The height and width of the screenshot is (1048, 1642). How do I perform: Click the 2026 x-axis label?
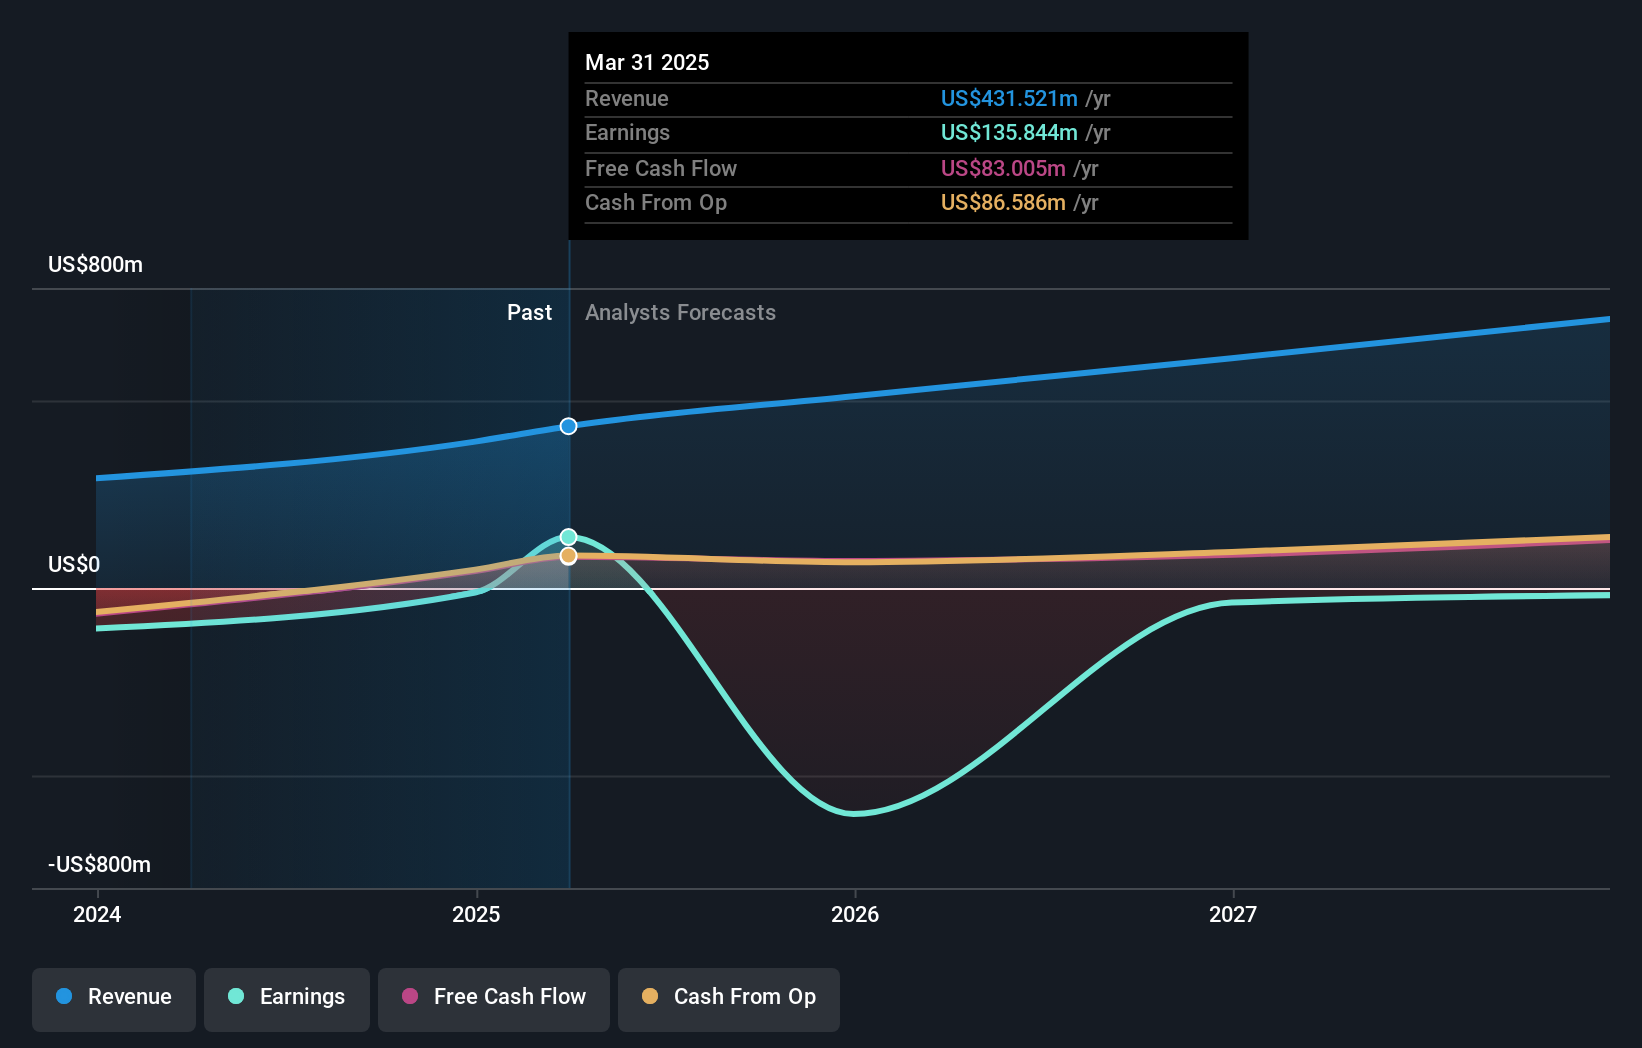(855, 914)
